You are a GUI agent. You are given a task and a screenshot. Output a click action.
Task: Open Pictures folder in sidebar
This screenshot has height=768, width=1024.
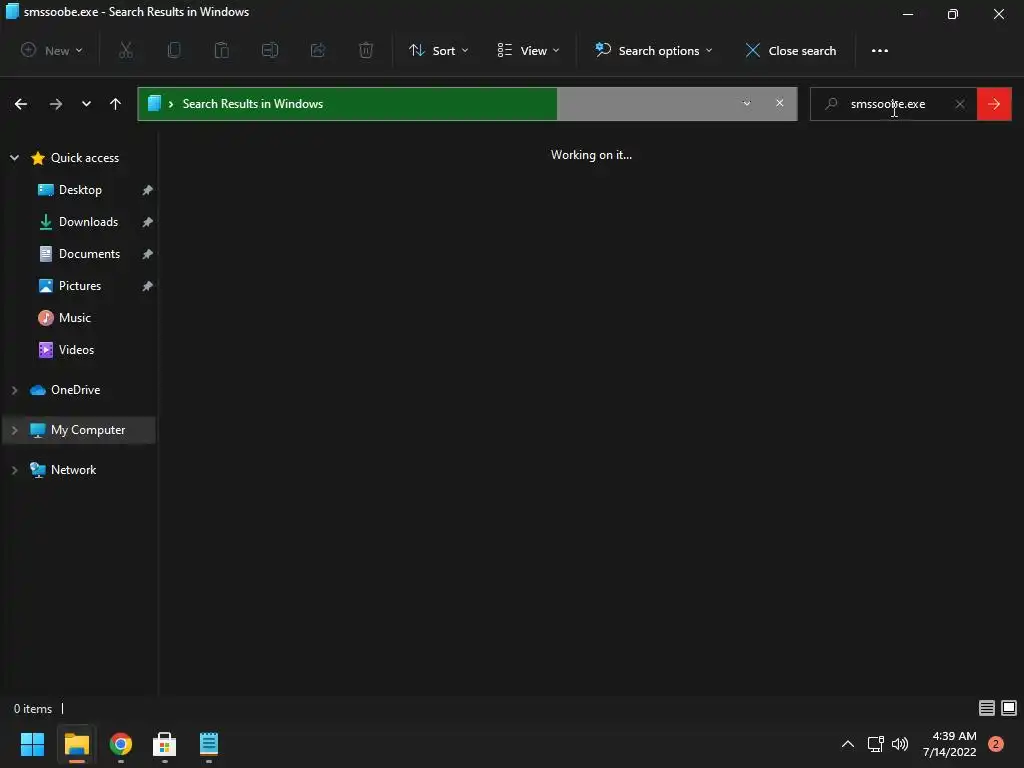point(80,285)
